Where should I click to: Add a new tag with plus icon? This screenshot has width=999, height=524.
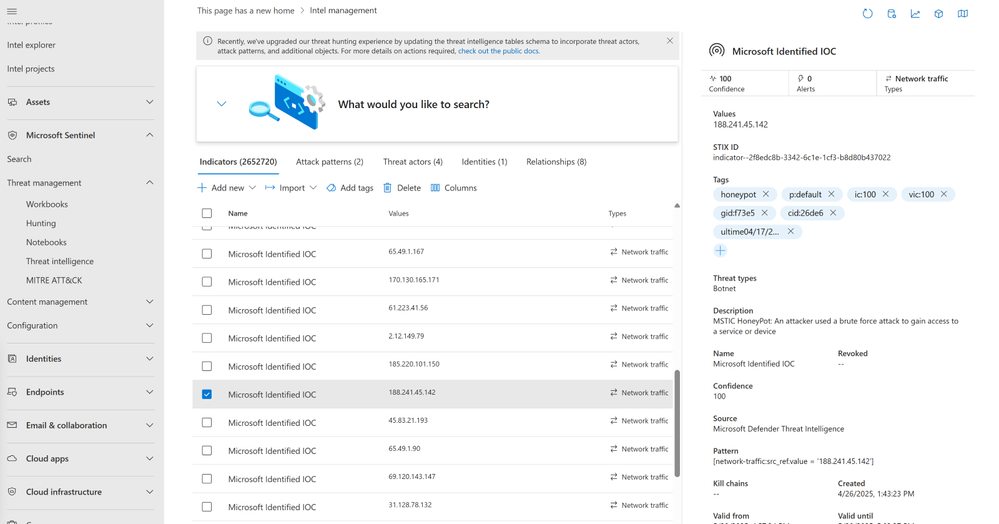(x=720, y=251)
